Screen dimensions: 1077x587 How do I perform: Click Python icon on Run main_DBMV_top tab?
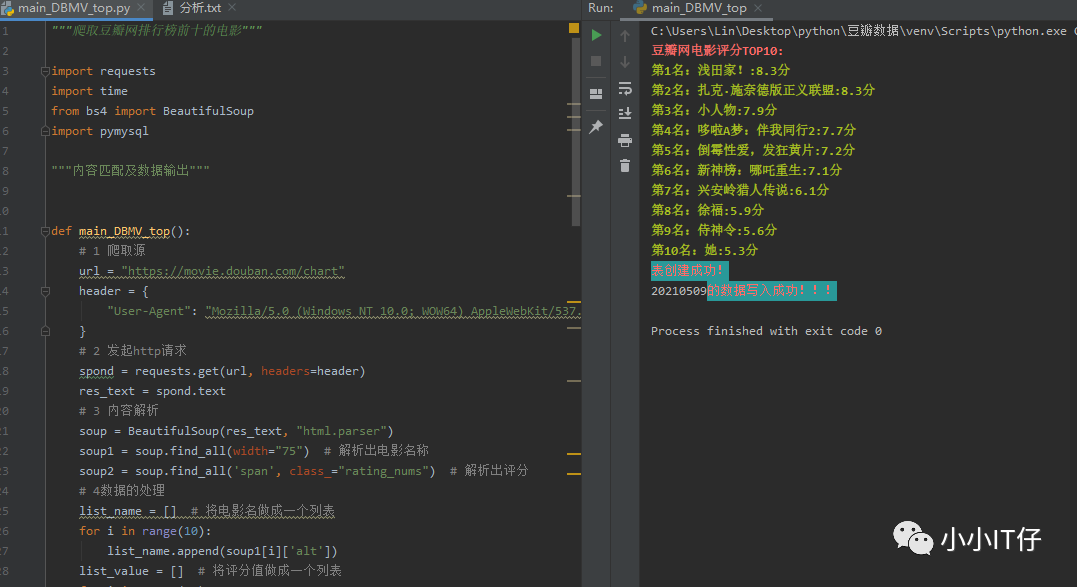[x=639, y=8]
